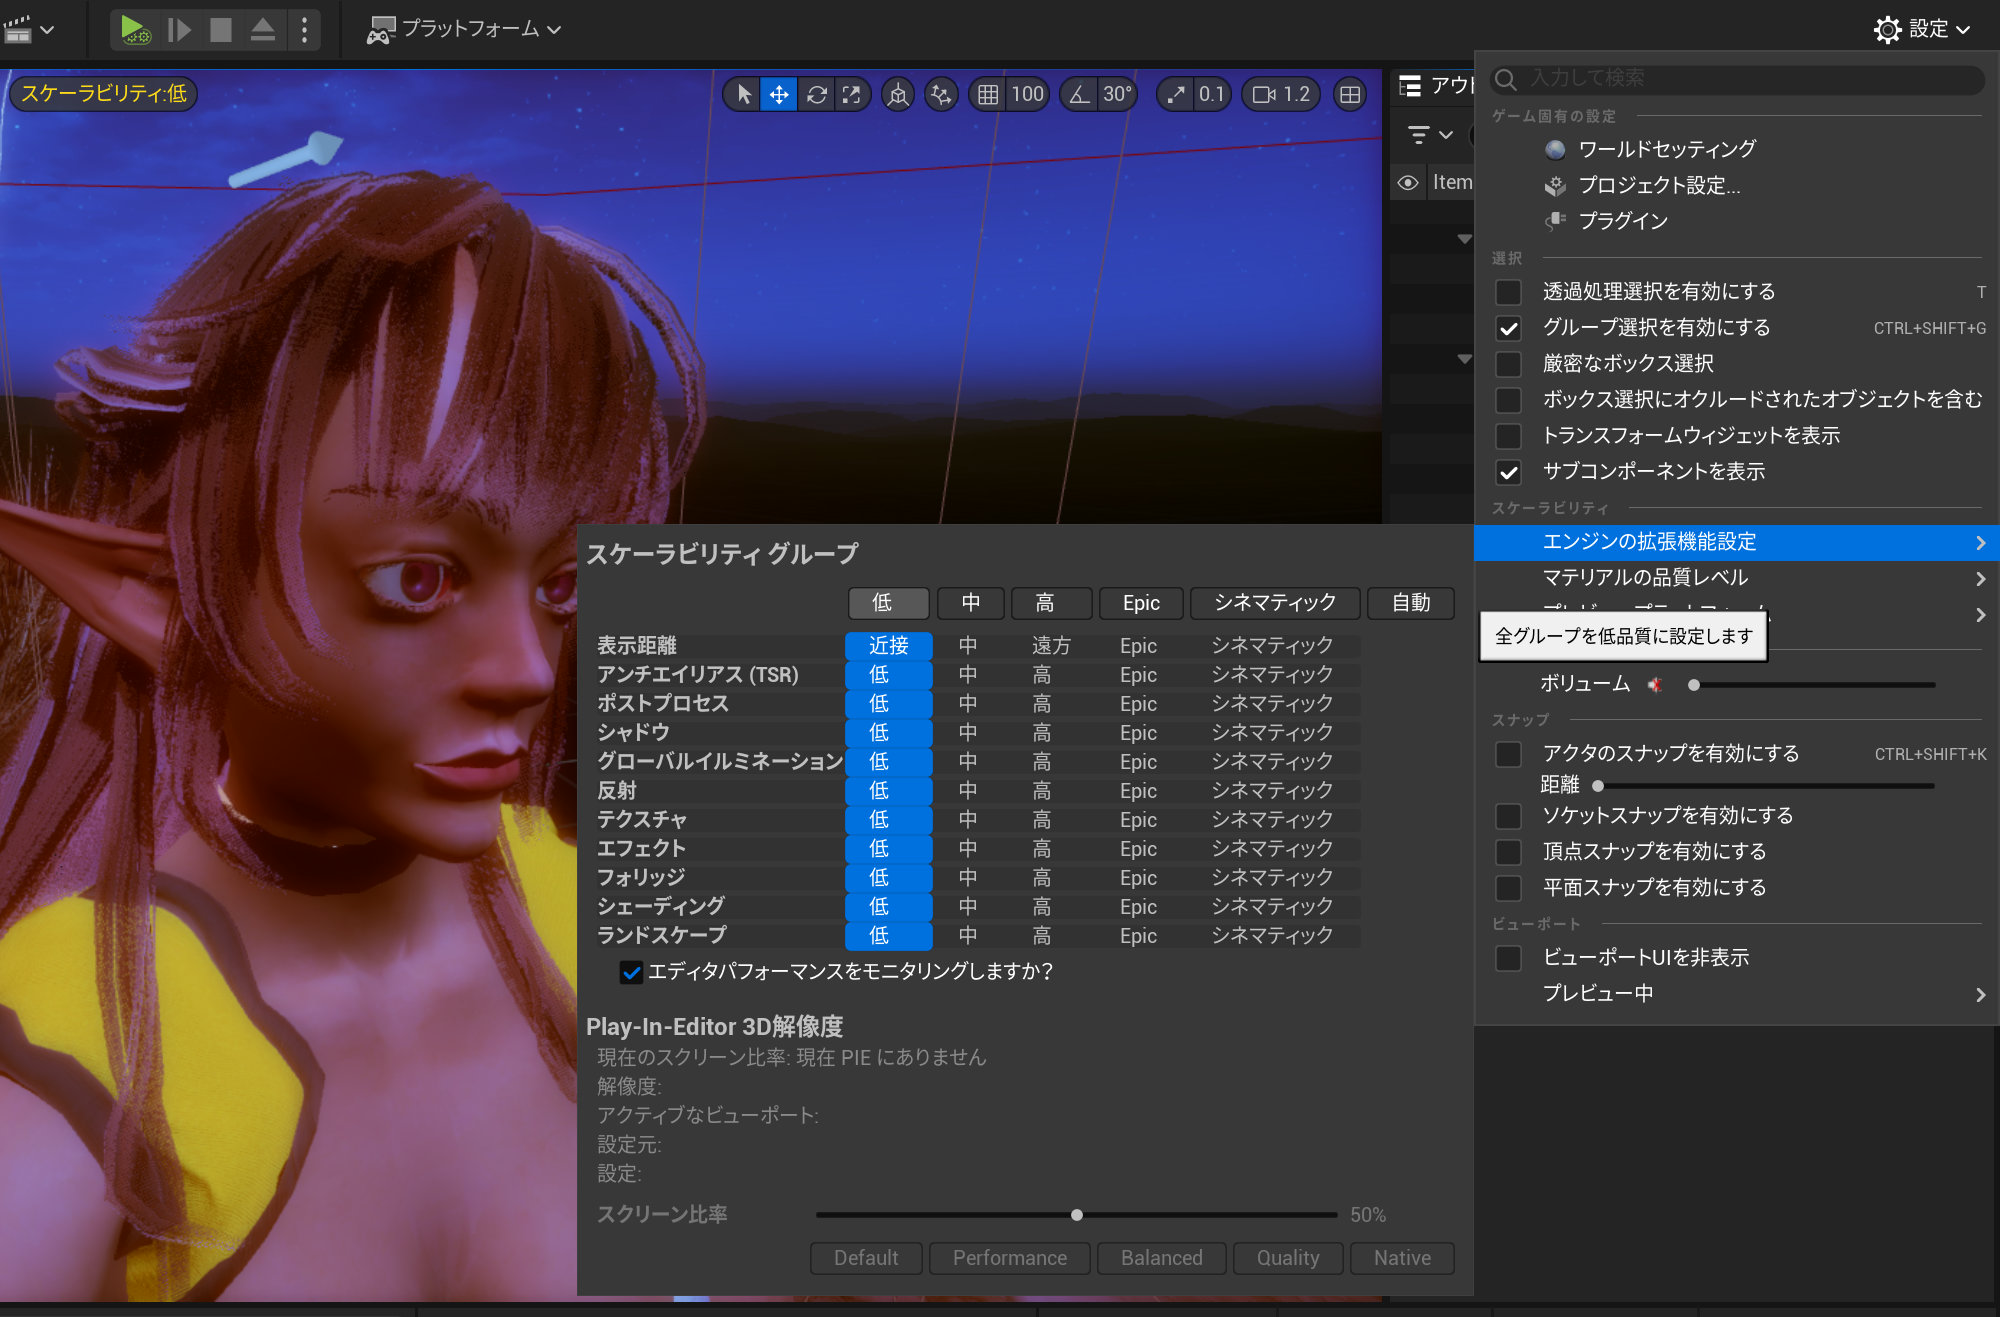Toggle rotation snap angle icon
Viewport: 2000px width, 1317px height.
point(1079,94)
